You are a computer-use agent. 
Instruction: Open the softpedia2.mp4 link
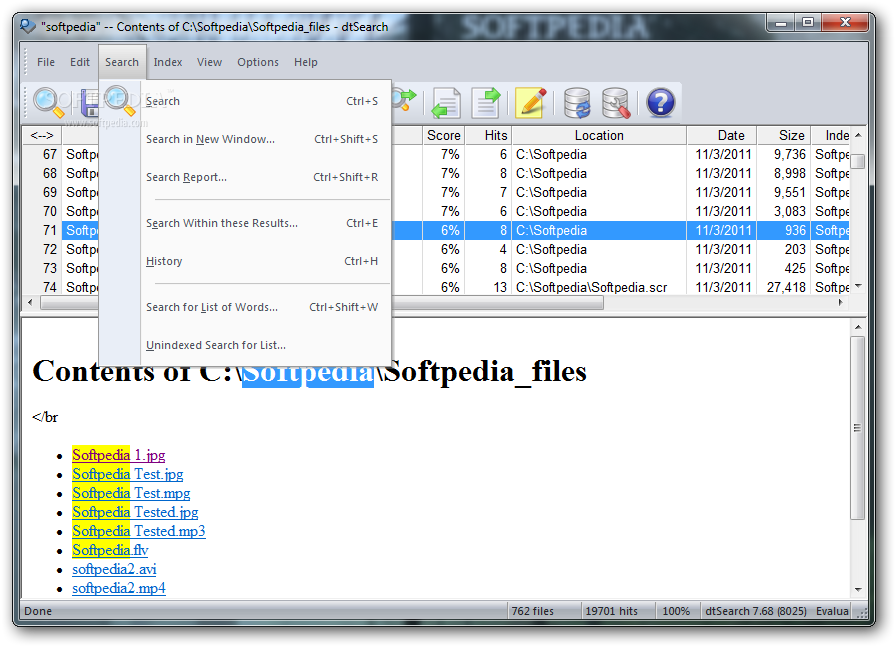click(x=118, y=588)
